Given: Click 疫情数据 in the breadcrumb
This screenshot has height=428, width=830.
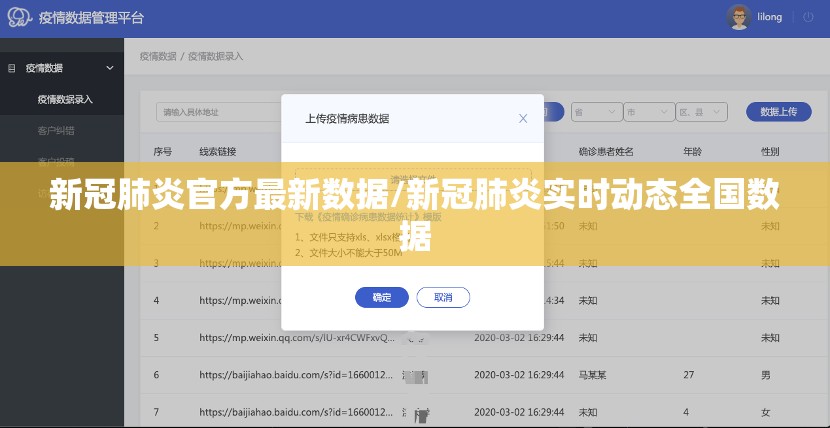Looking at the screenshot, I should click(x=158, y=56).
